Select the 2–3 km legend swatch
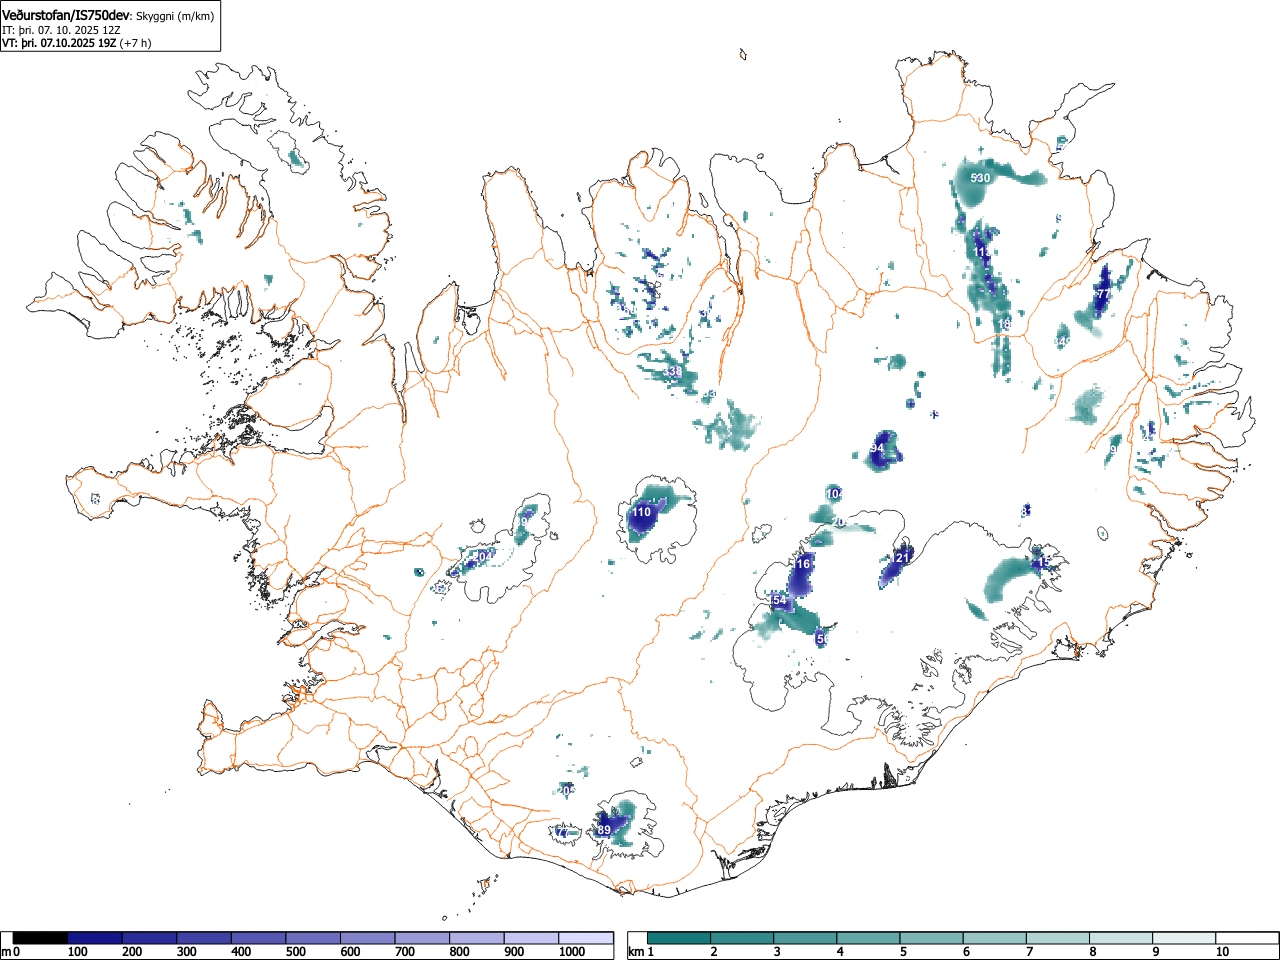 point(742,938)
